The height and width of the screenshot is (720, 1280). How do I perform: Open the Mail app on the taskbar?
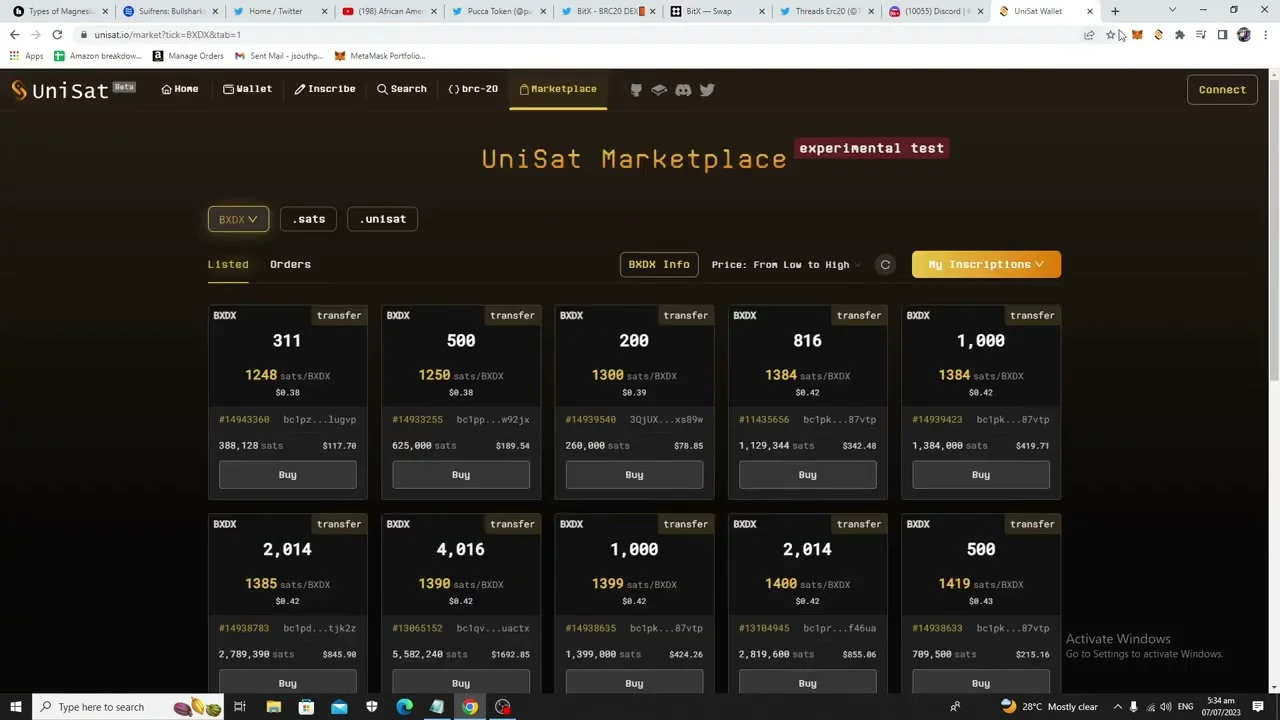click(x=339, y=707)
